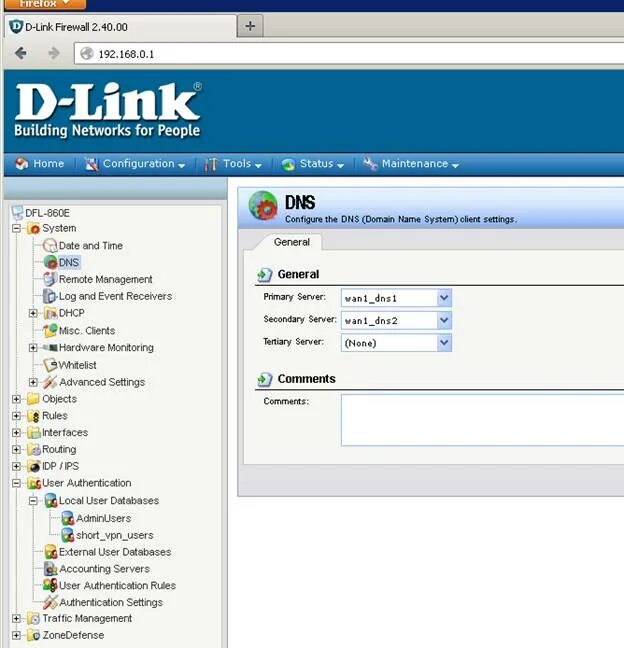The width and height of the screenshot is (624, 648).
Task: Click the Routing folder icon
Action: [33, 449]
